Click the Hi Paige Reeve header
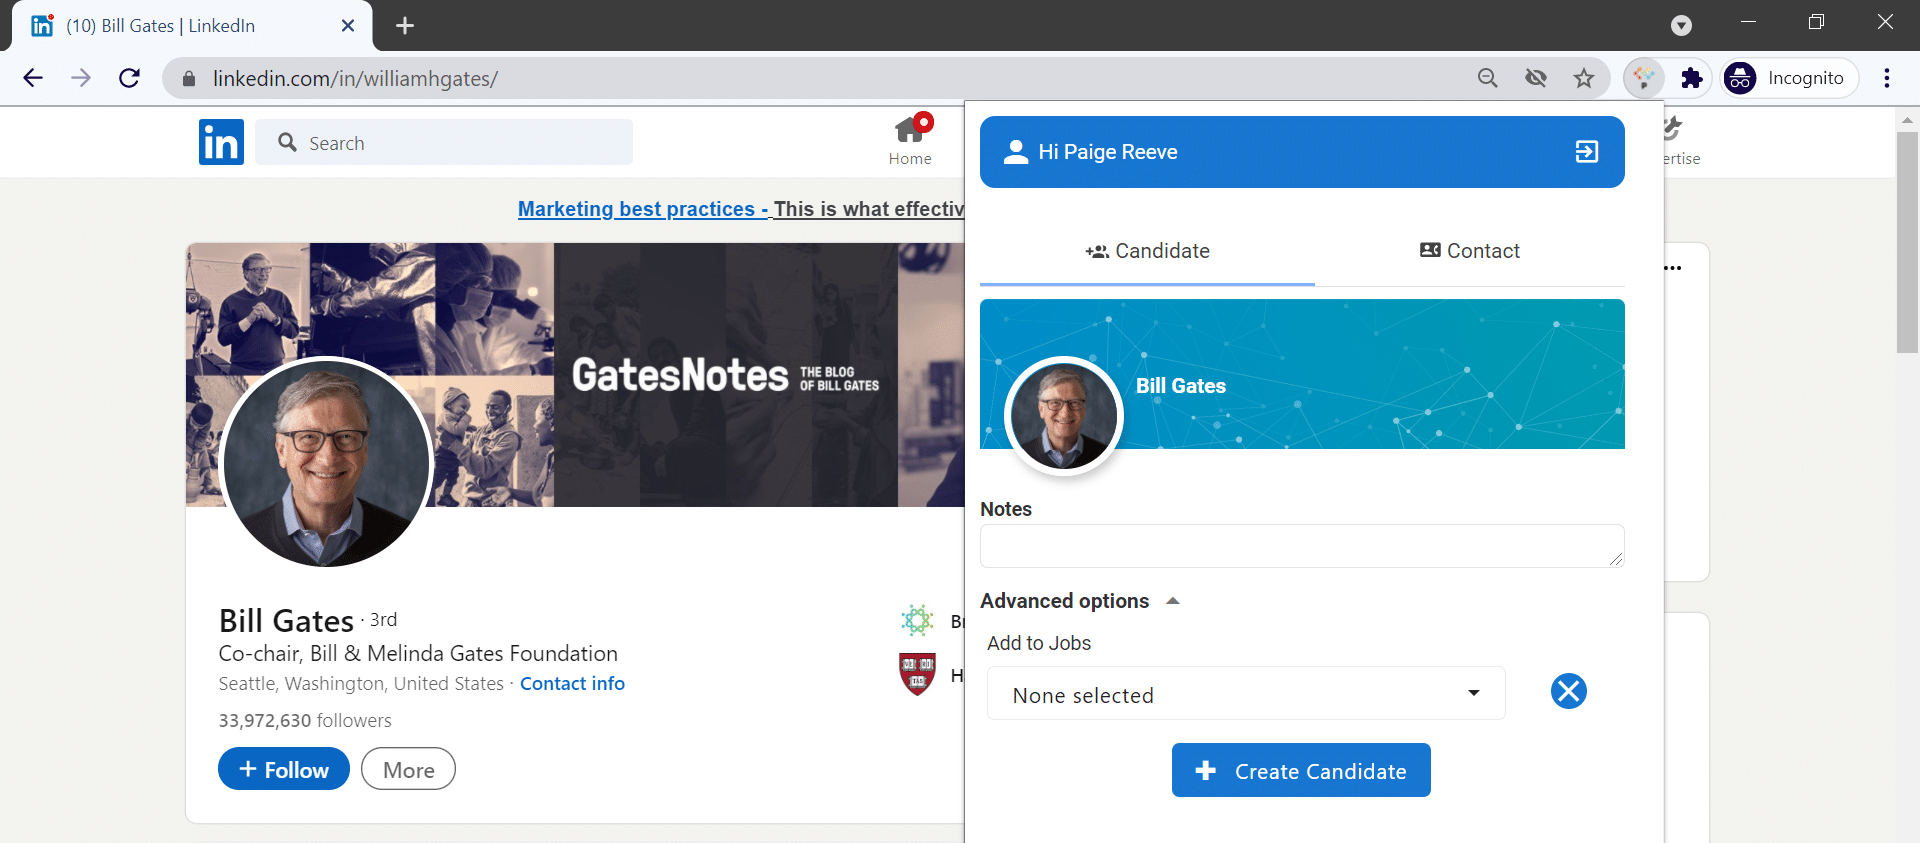 click(1302, 152)
